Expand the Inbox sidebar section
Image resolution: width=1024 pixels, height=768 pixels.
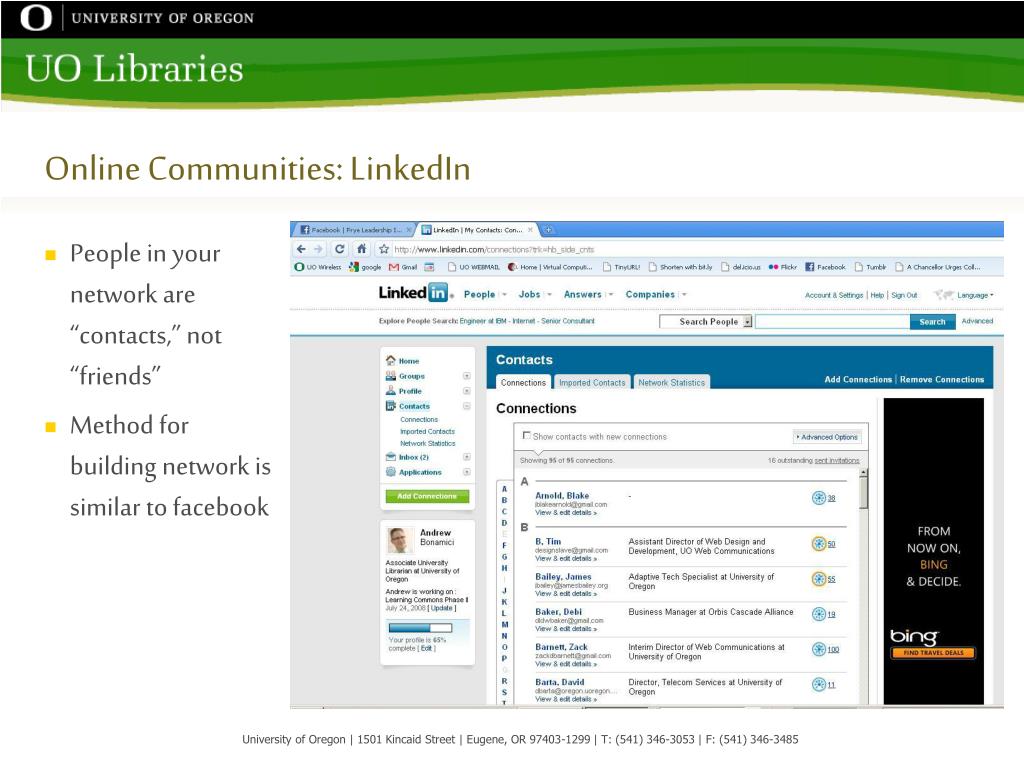[x=467, y=457]
